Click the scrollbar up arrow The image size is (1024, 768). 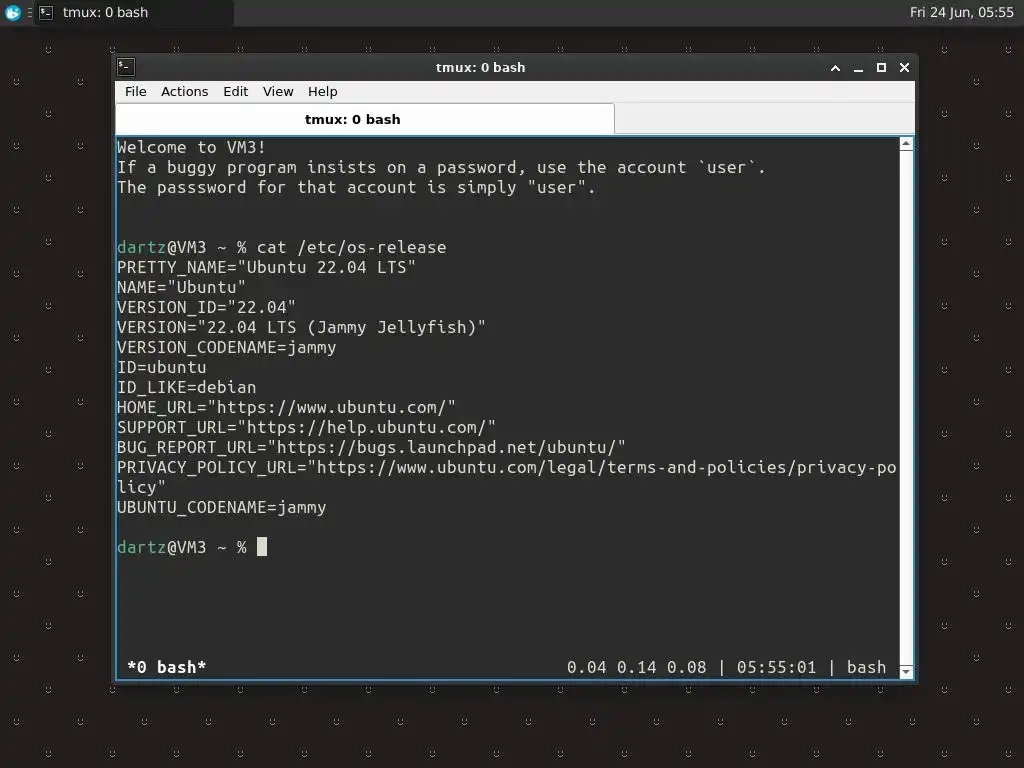[906, 144]
